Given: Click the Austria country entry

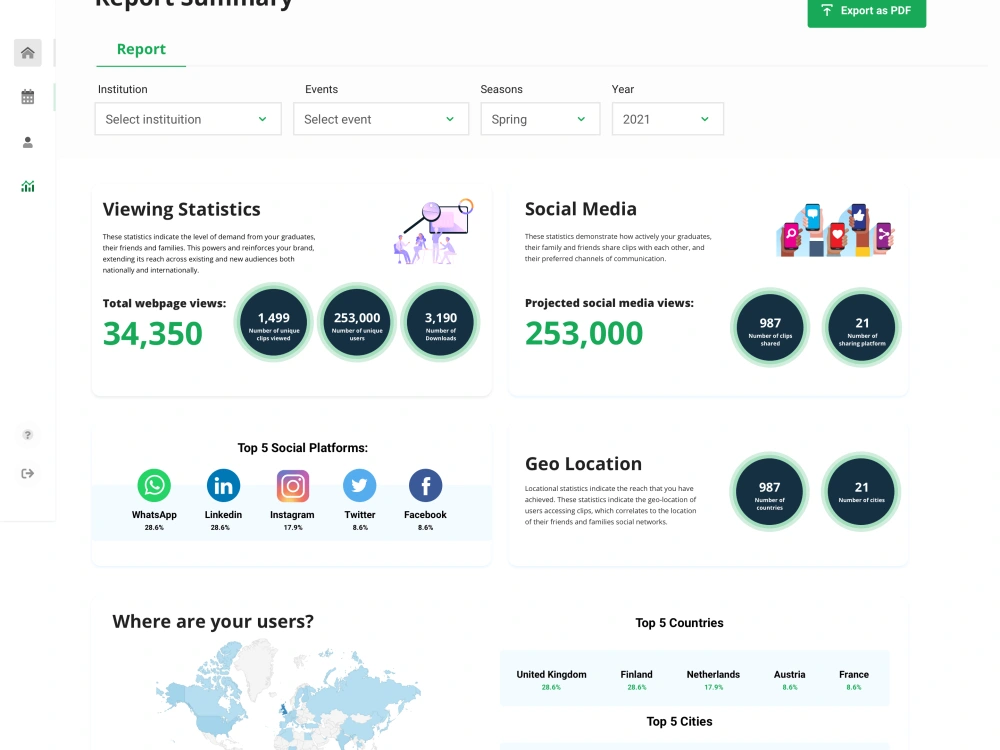Looking at the screenshot, I should pos(790,679).
